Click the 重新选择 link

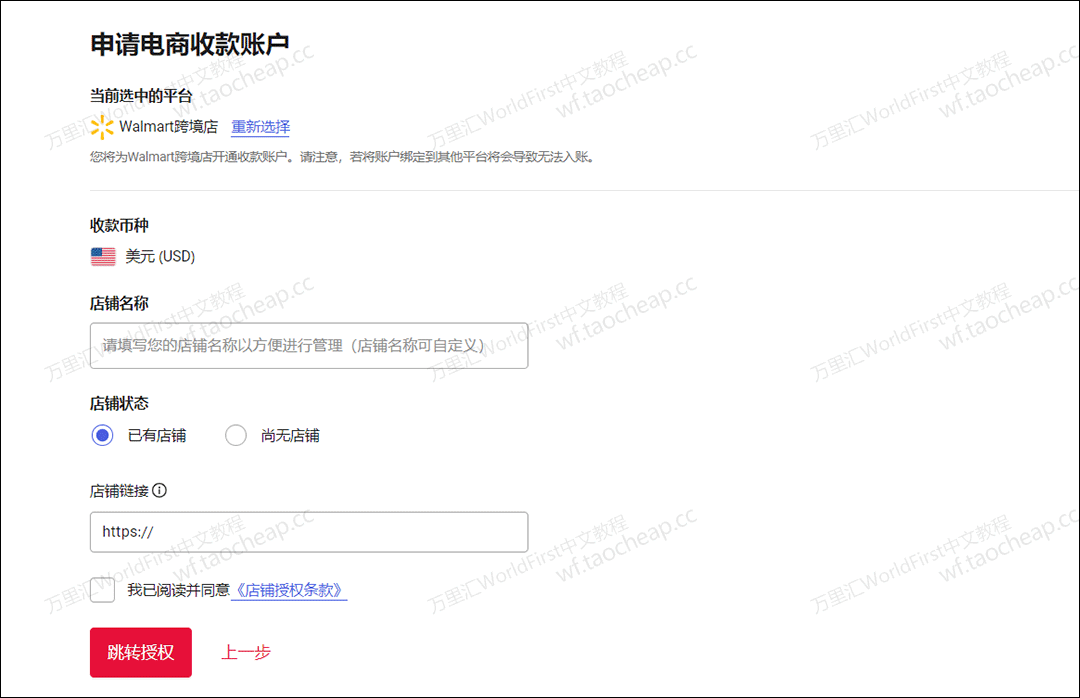[260, 127]
